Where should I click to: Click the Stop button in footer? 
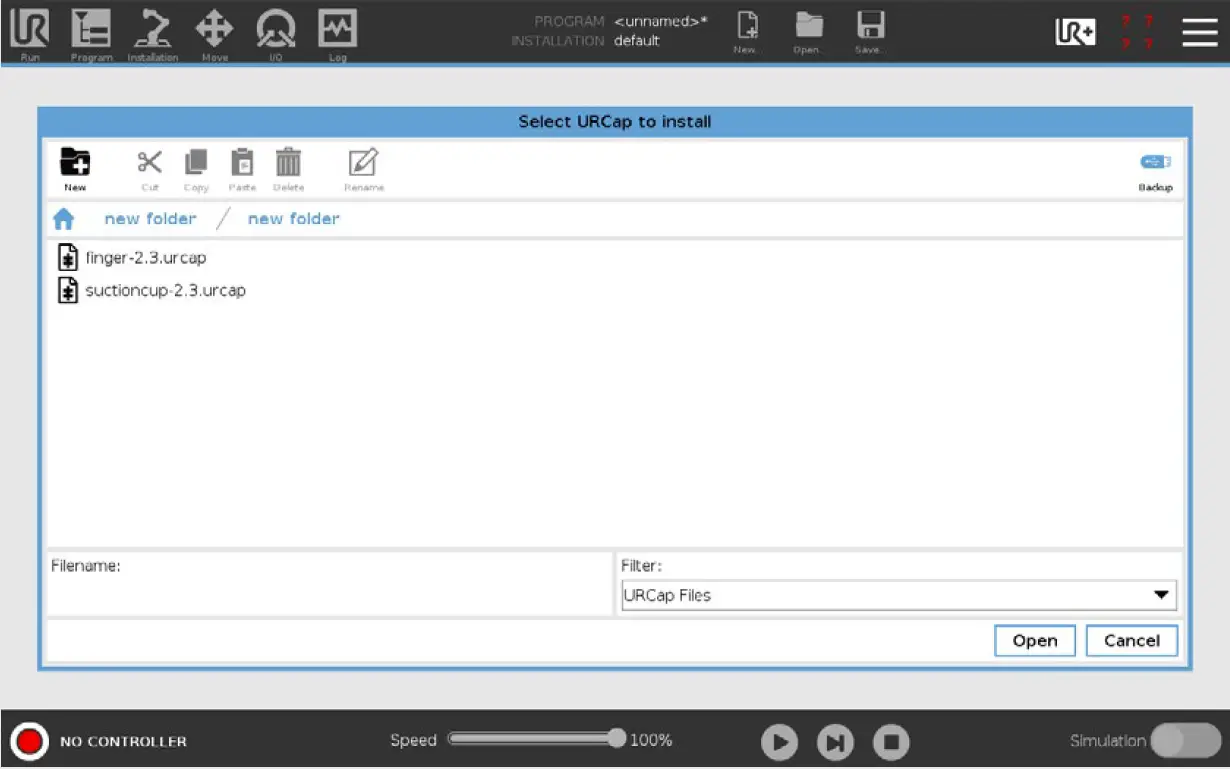(x=891, y=742)
